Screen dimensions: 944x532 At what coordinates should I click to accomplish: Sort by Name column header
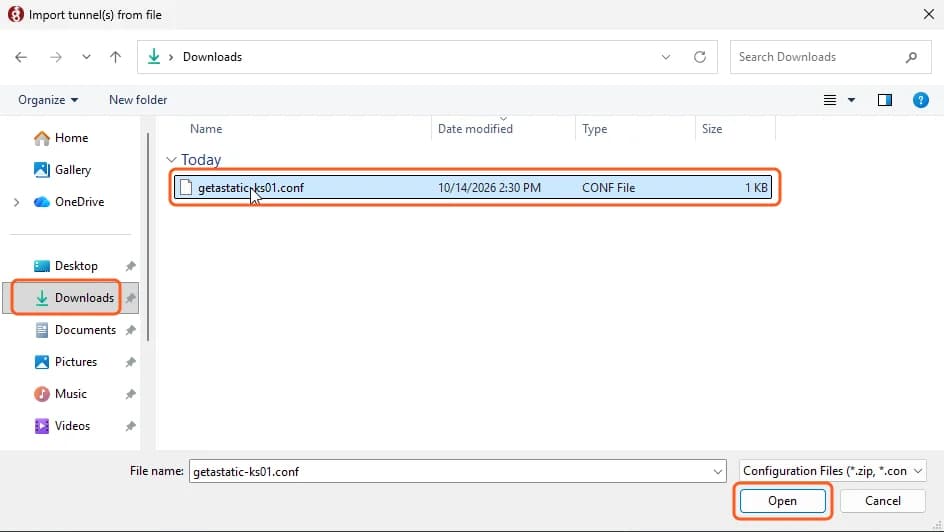click(206, 129)
